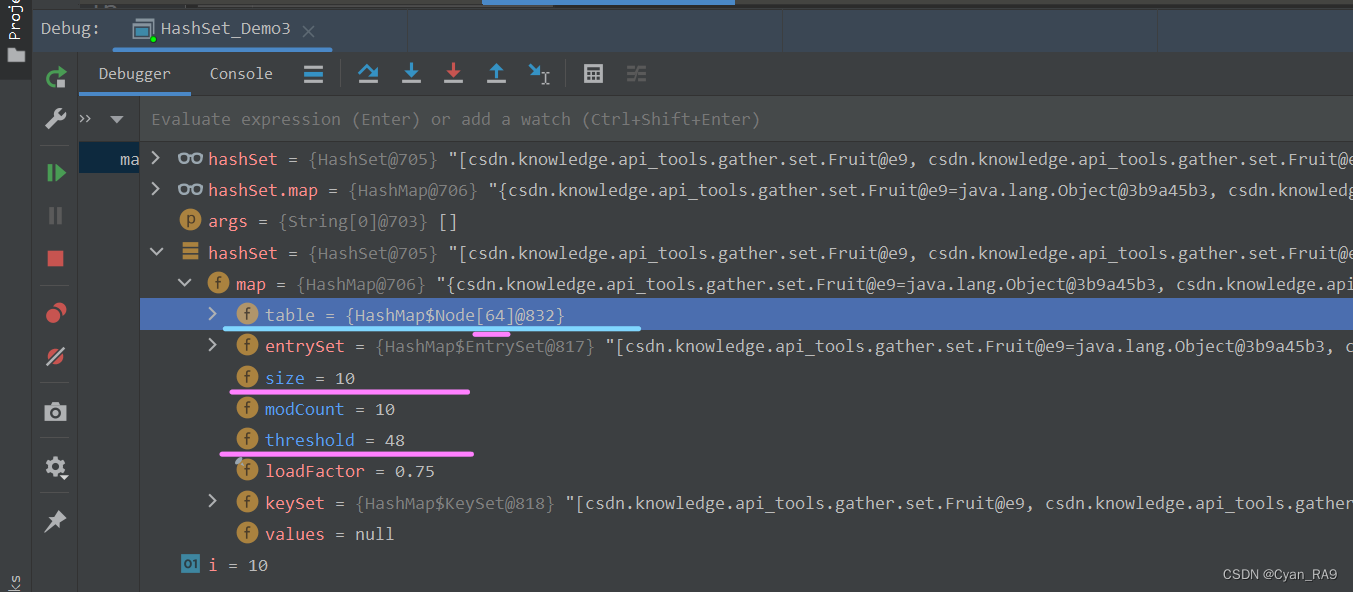Viewport: 1353px width, 592px height.
Task: Close the HashSet_Demo3 debug tab
Action: (309, 29)
